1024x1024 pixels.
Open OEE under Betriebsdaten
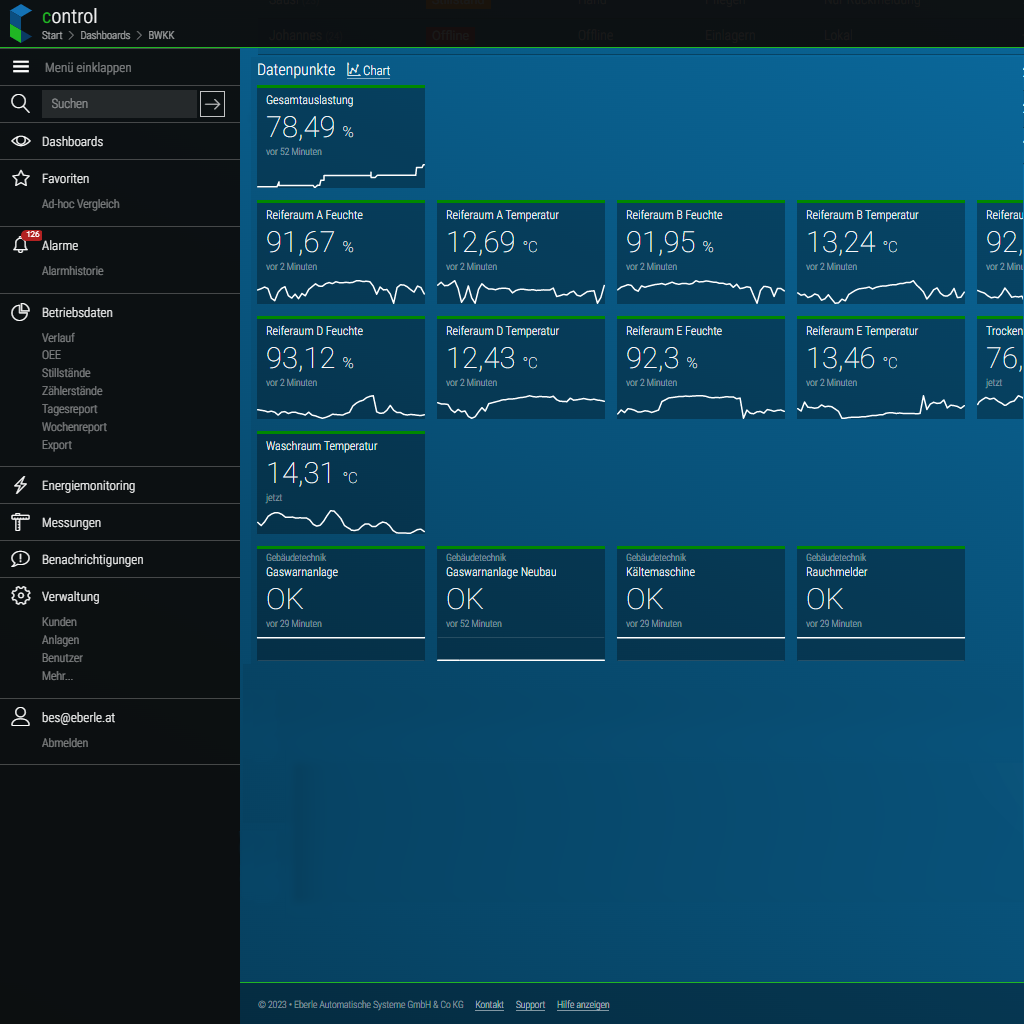(52, 355)
